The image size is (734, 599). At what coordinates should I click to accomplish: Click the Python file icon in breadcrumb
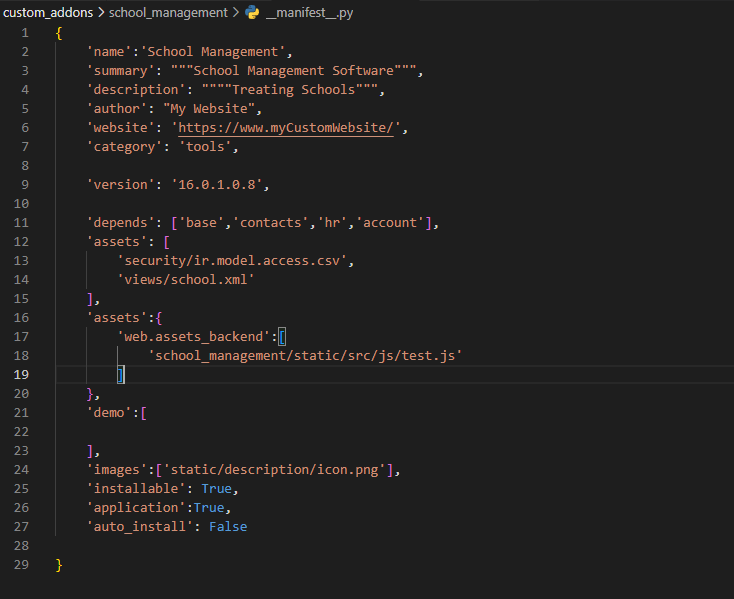[x=252, y=13]
